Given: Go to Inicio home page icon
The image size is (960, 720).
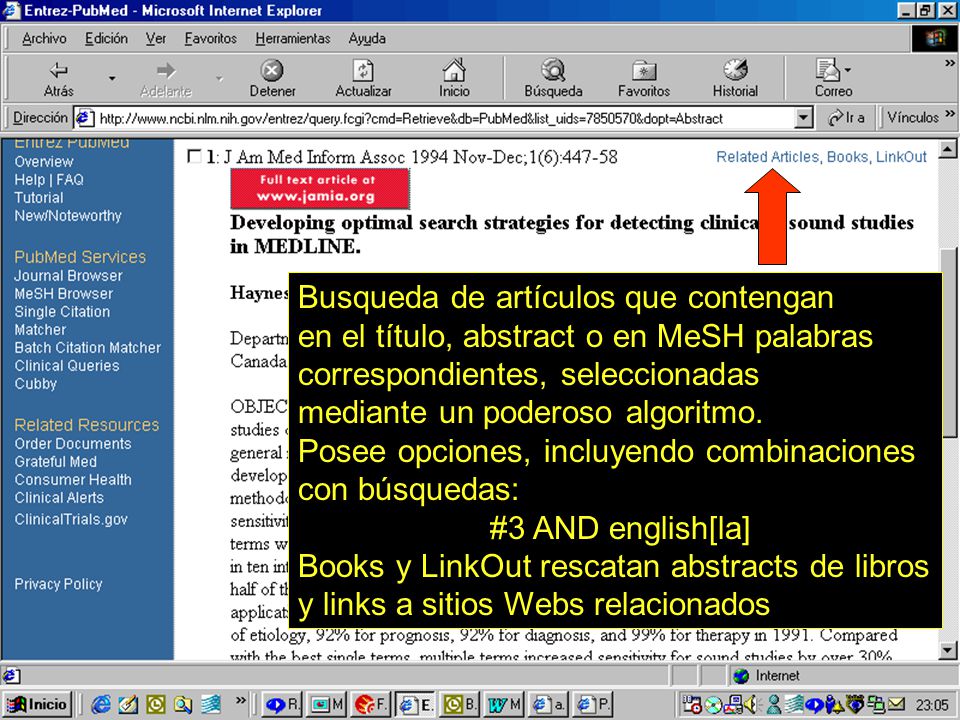Looking at the screenshot, I should [x=454, y=70].
